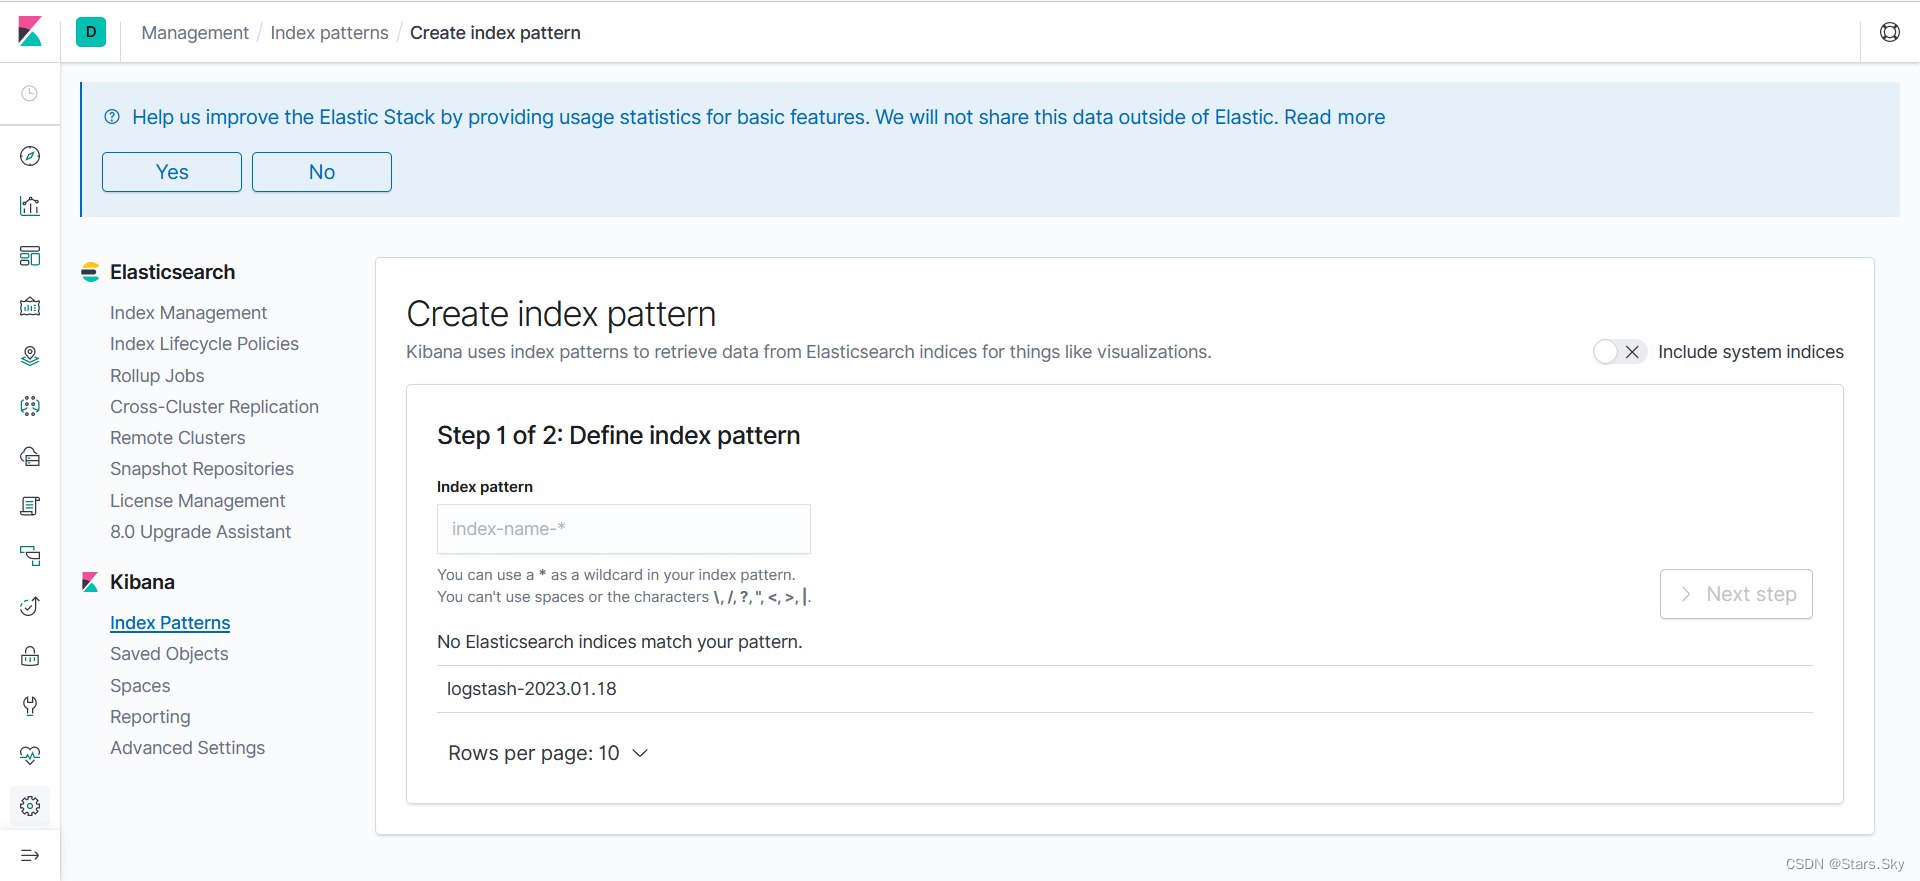This screenshot has width=1920, height=881.
Task: Open the Visualize chart icon in sidebar
Action: click(x=30, y=206)
